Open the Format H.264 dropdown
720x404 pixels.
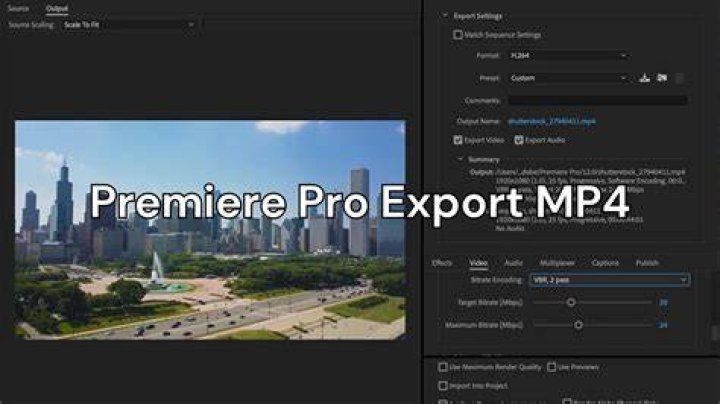[568, 56]
